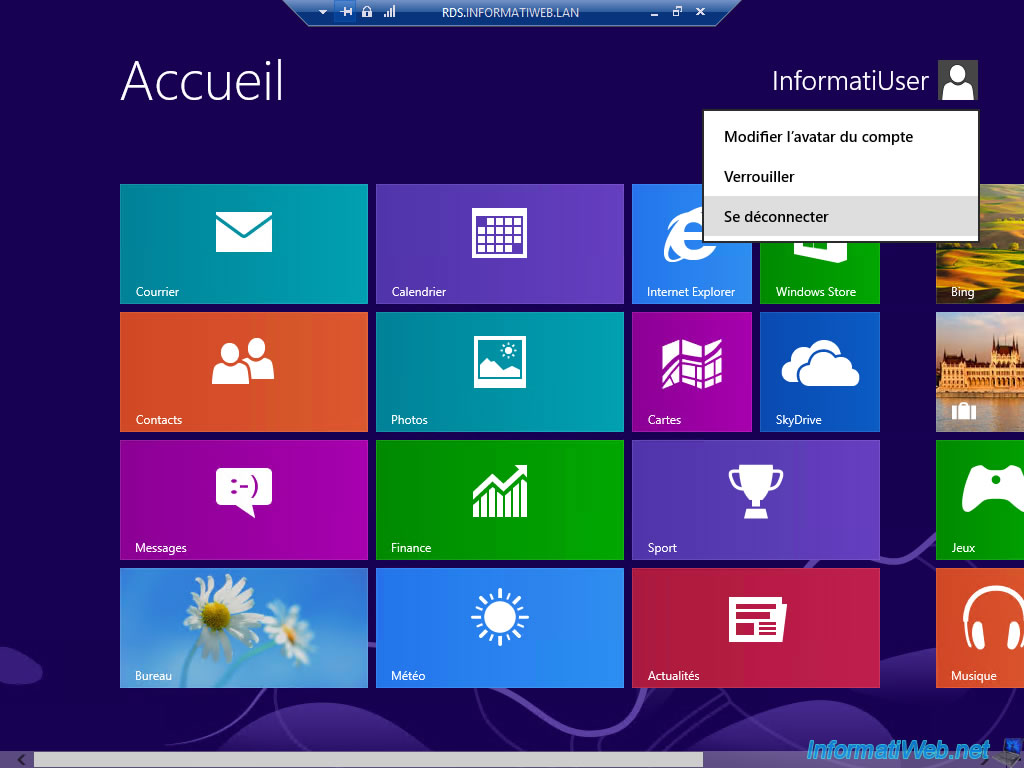
Task: Open the Bureau desktop tile
Action: (244, 628)
